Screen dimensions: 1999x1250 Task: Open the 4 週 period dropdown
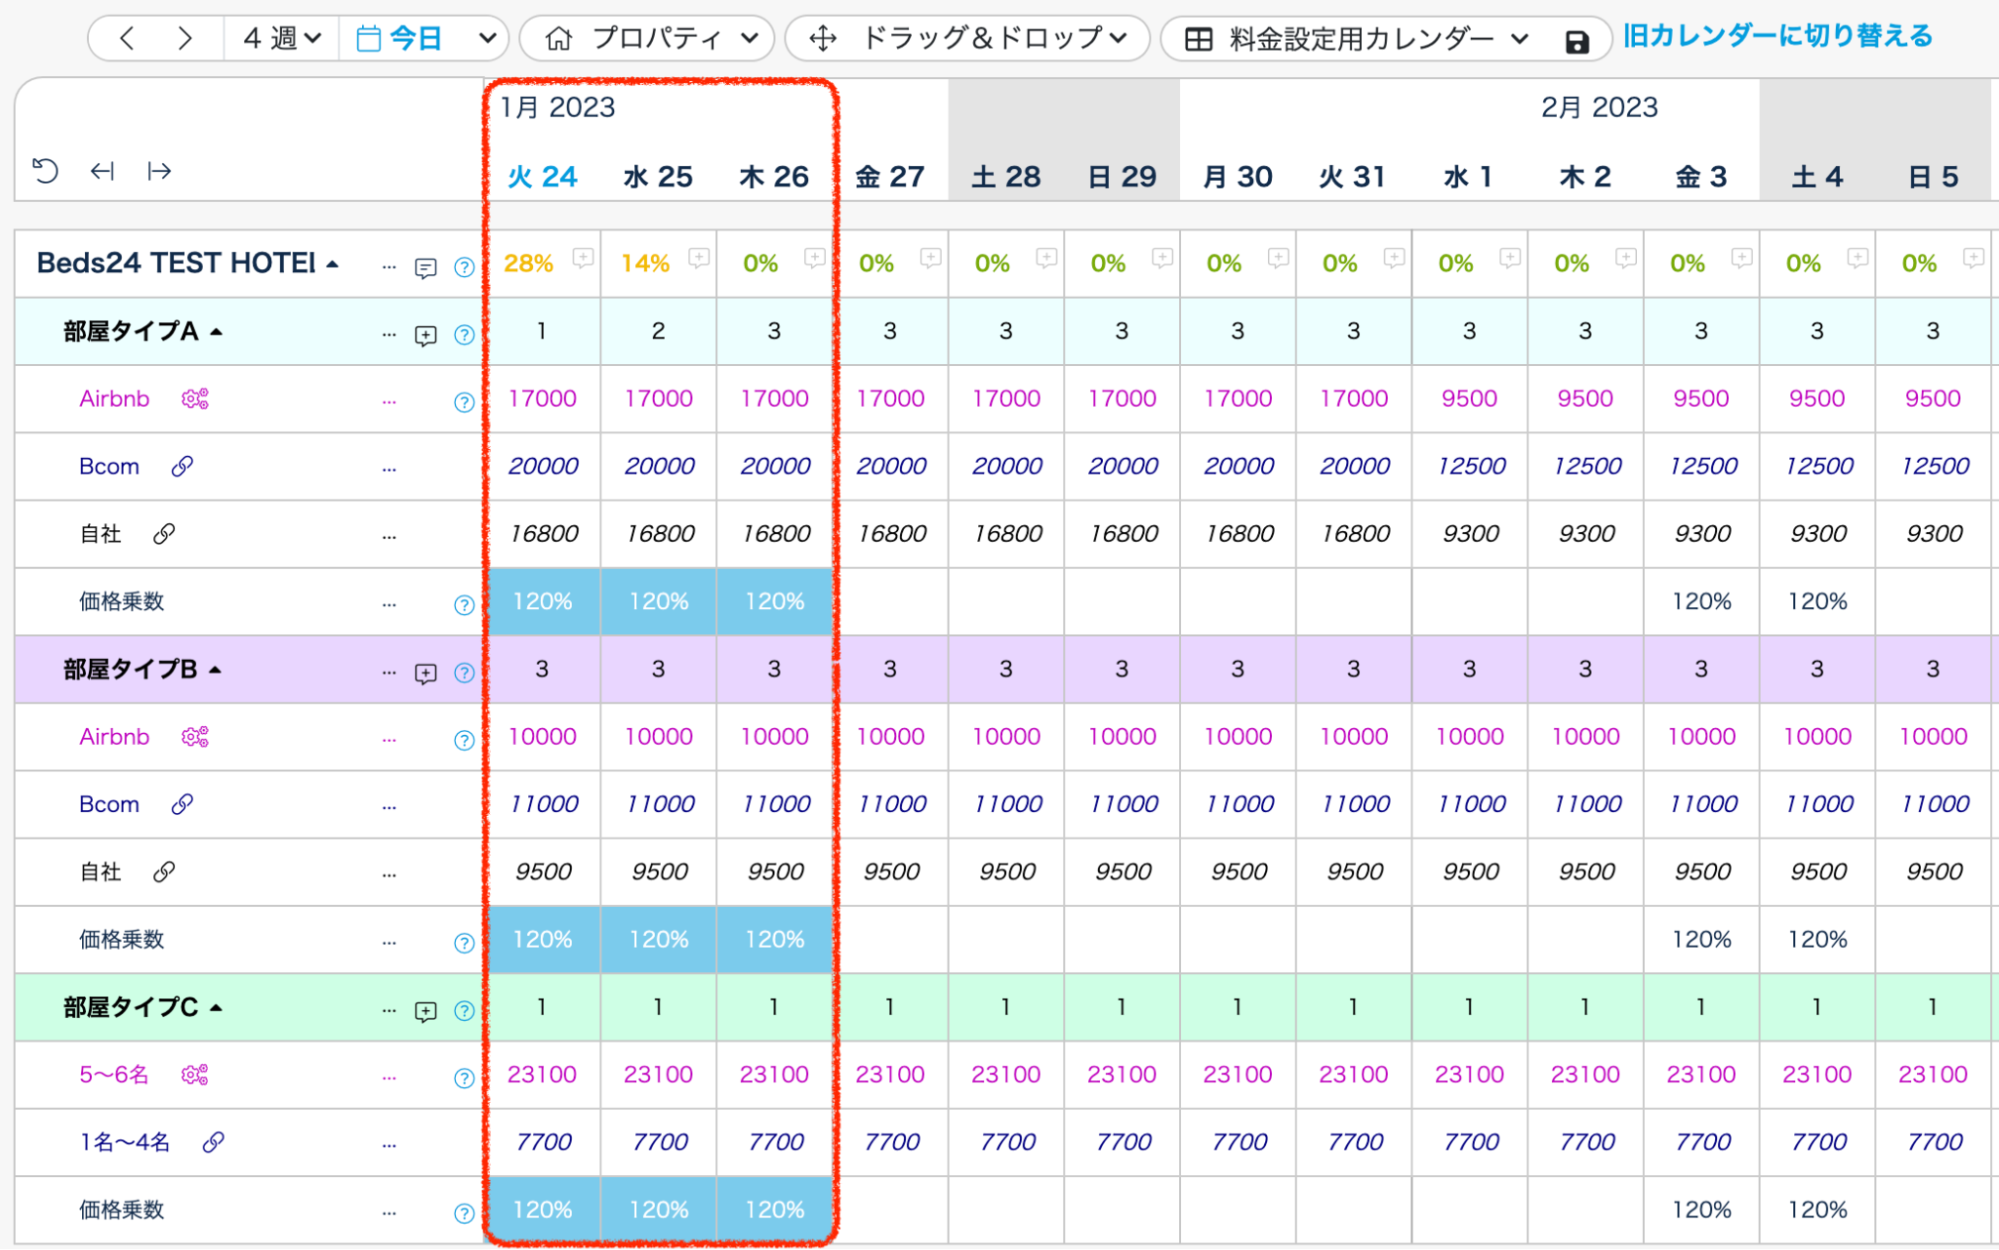282,39
